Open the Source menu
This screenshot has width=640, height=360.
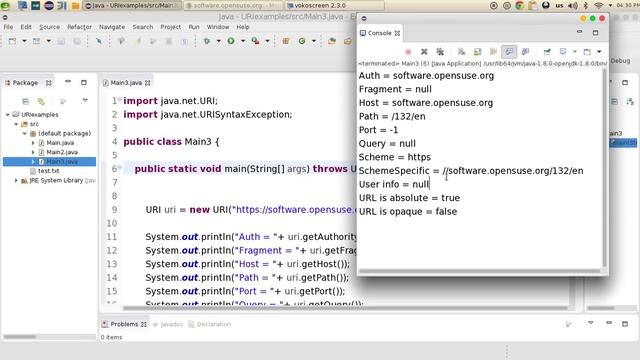(x=49, y=27)
